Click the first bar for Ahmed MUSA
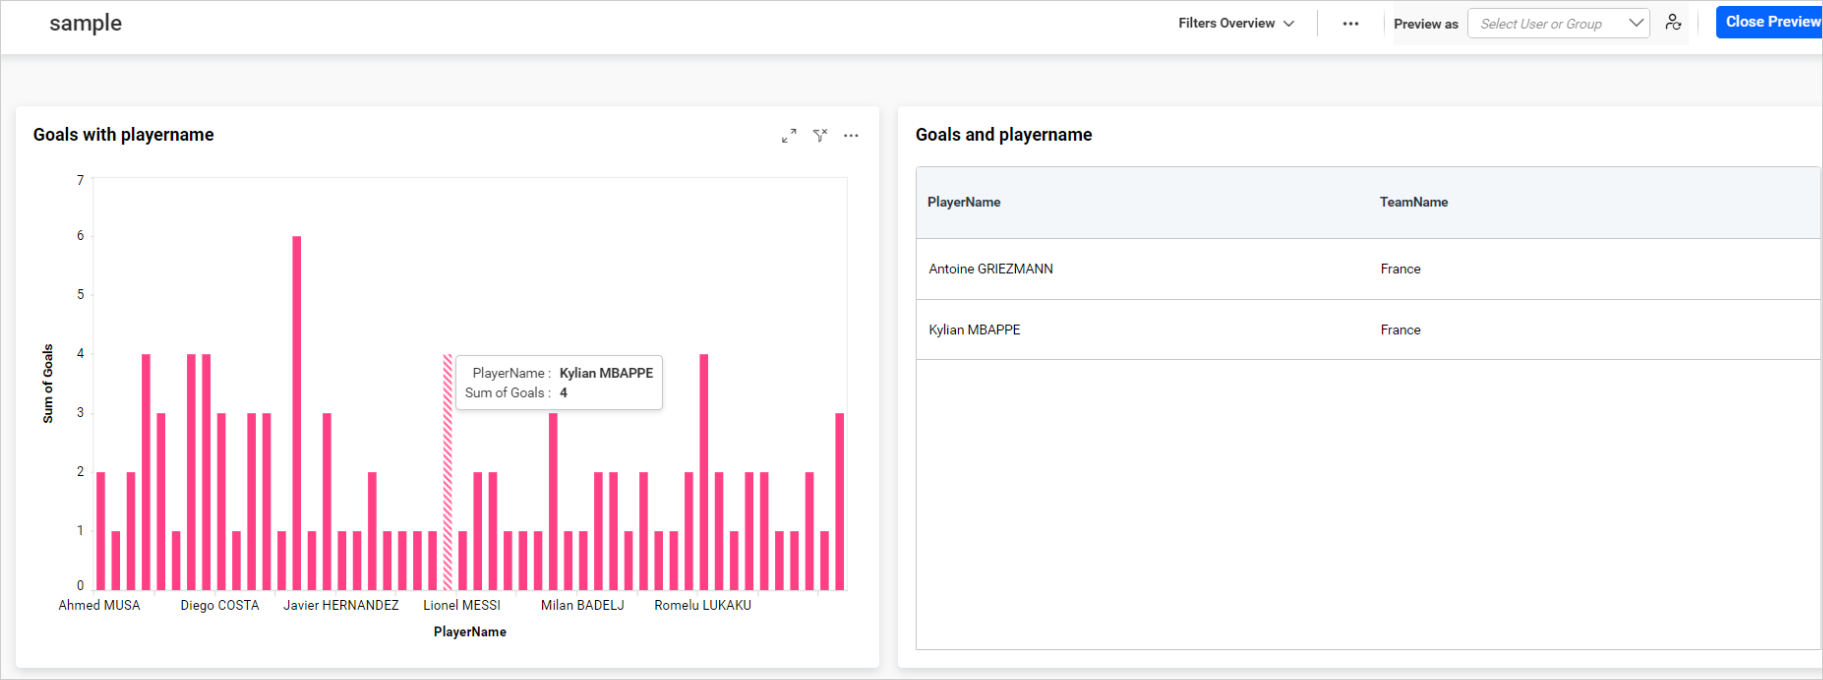 click(100, 530)
